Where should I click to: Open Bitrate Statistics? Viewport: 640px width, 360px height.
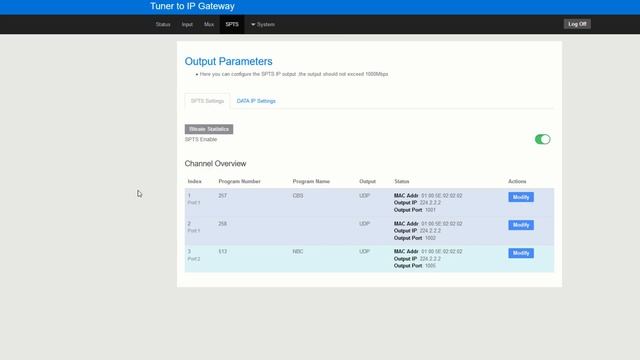[x=209, y=129]
